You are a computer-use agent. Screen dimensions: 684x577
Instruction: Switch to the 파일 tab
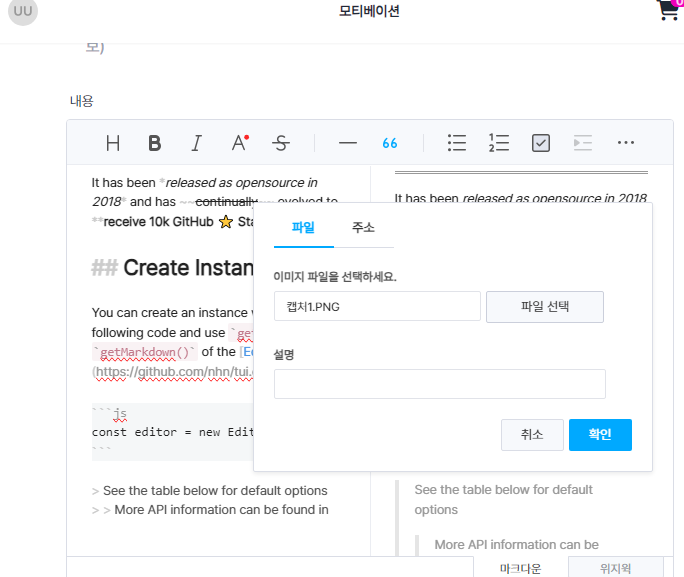point(304,228)
